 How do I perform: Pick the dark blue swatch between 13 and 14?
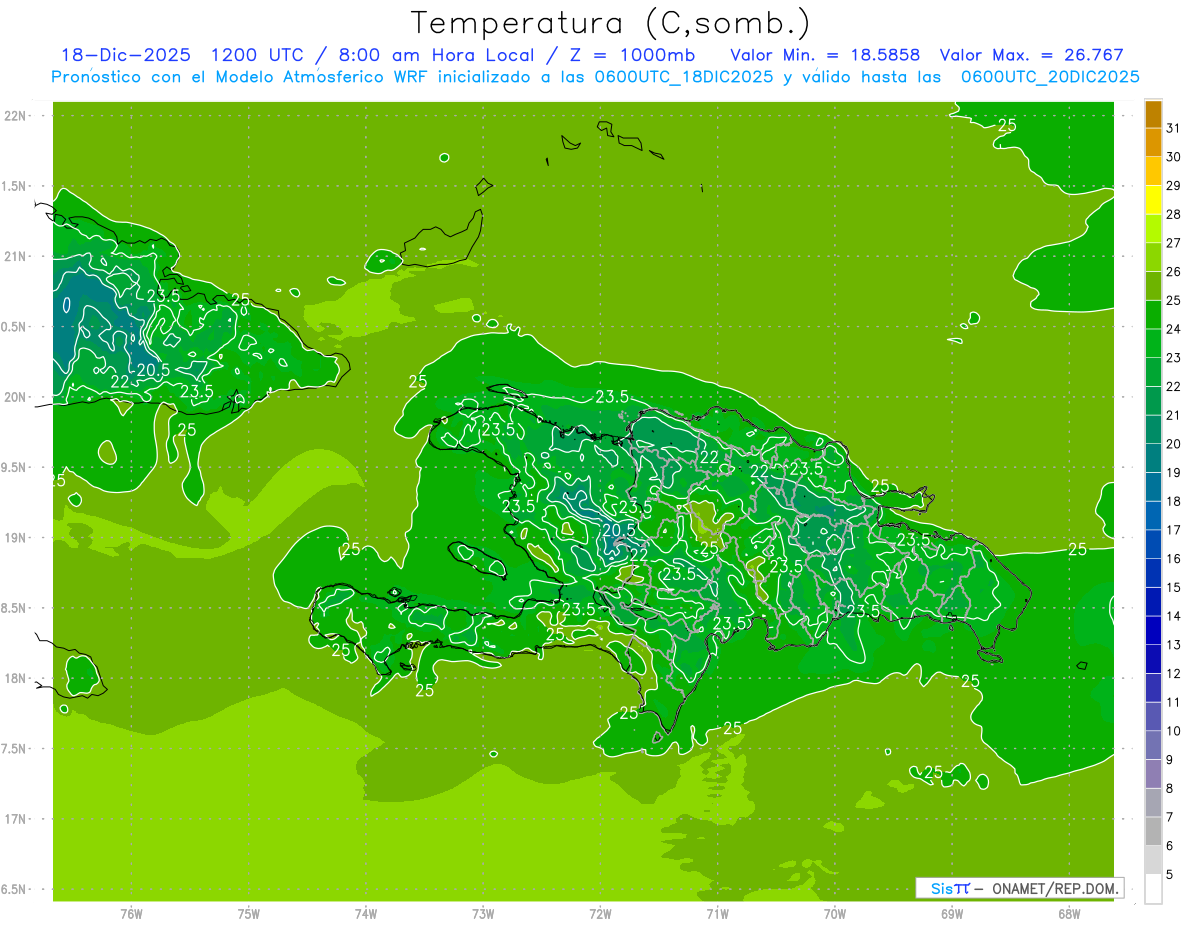[1153, 631]
